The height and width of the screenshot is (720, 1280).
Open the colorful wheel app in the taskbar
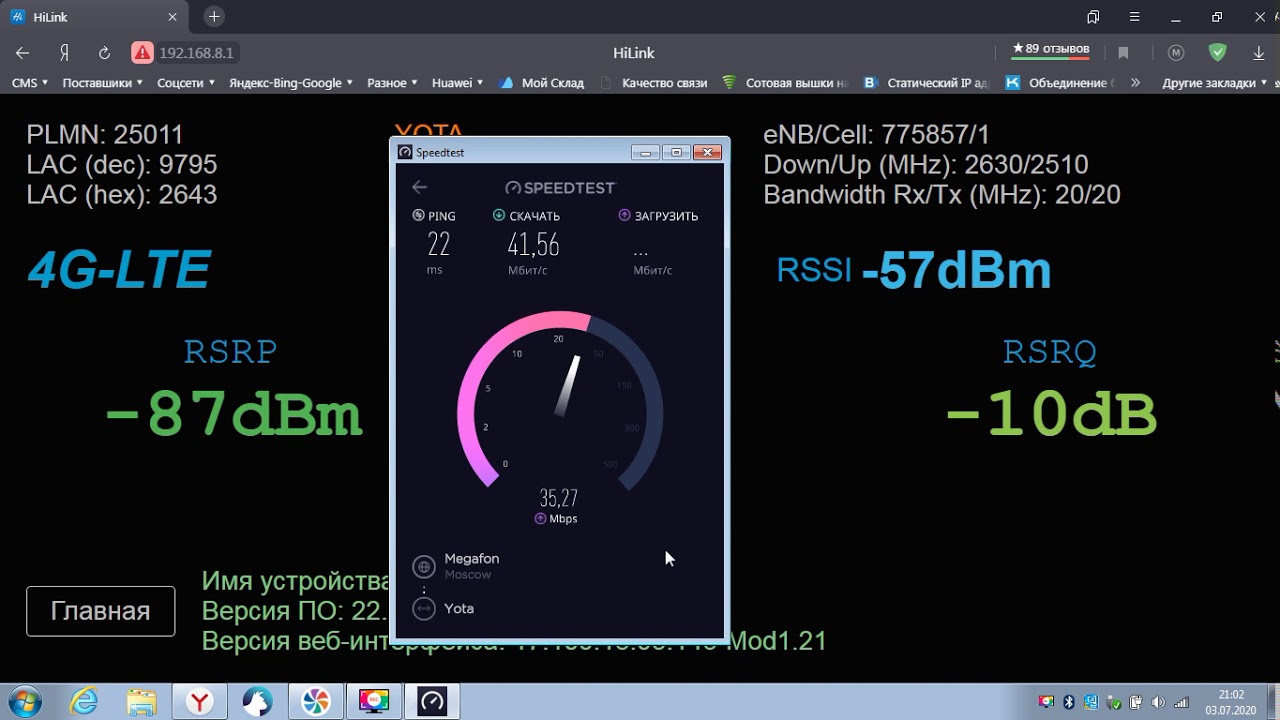pos(316,701)
